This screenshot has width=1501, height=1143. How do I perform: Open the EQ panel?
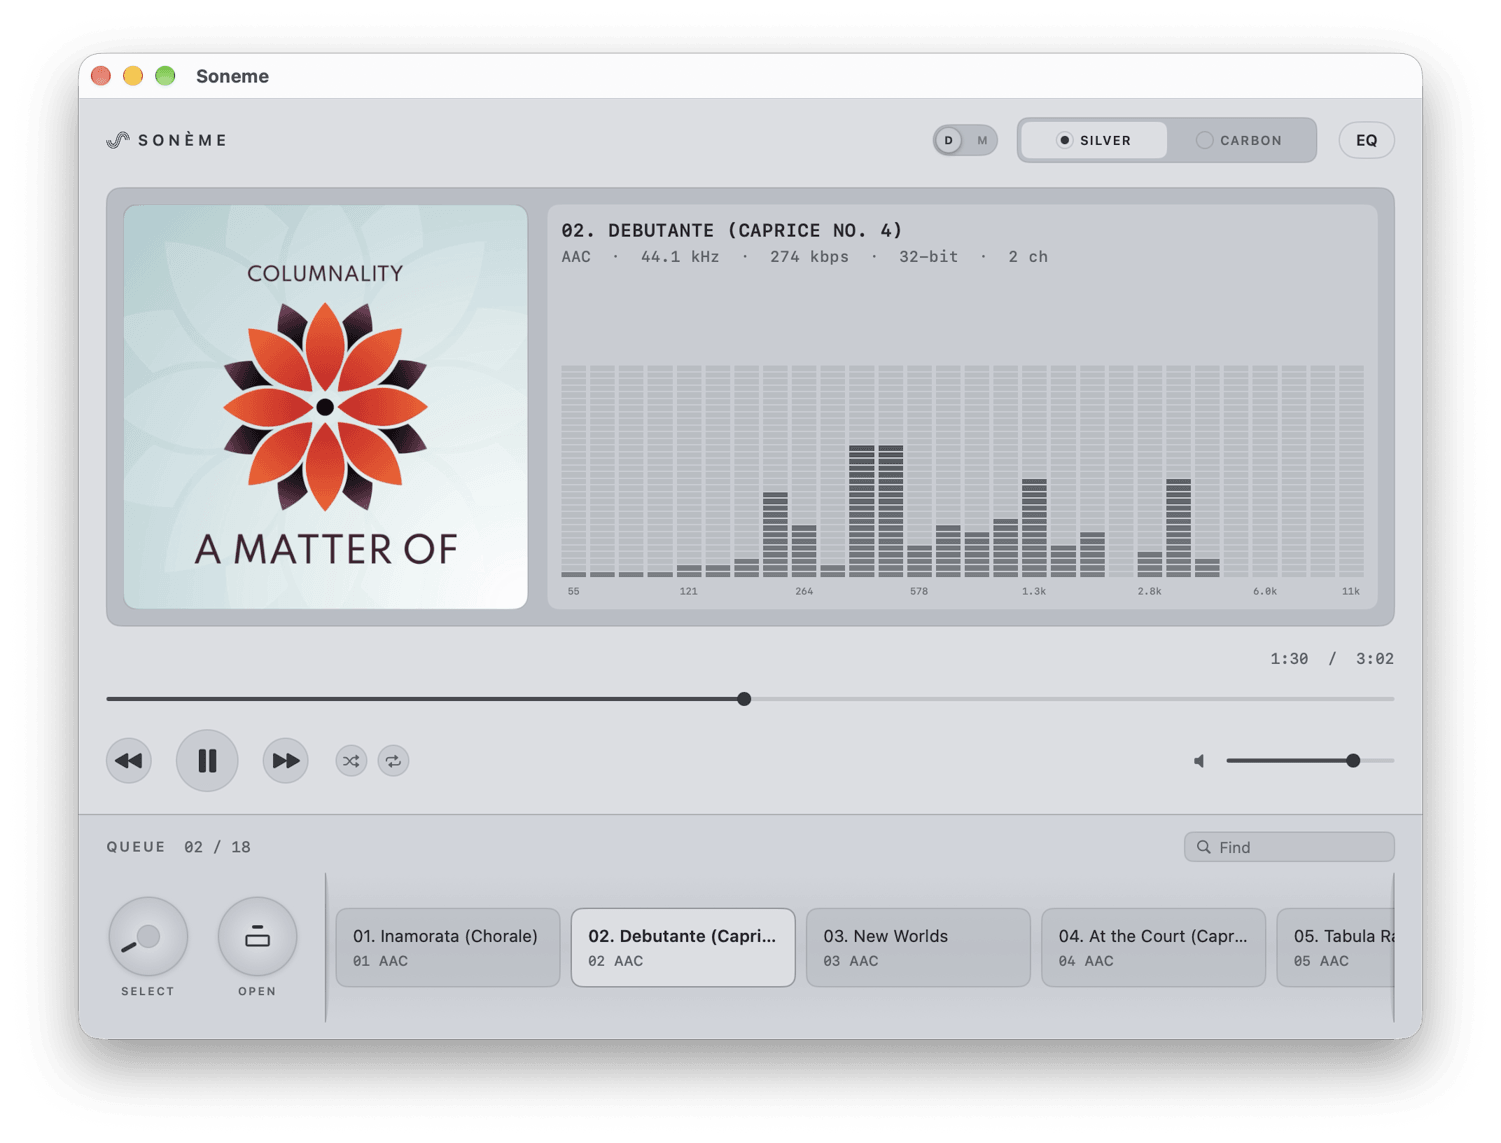(x=1366, y=140)
